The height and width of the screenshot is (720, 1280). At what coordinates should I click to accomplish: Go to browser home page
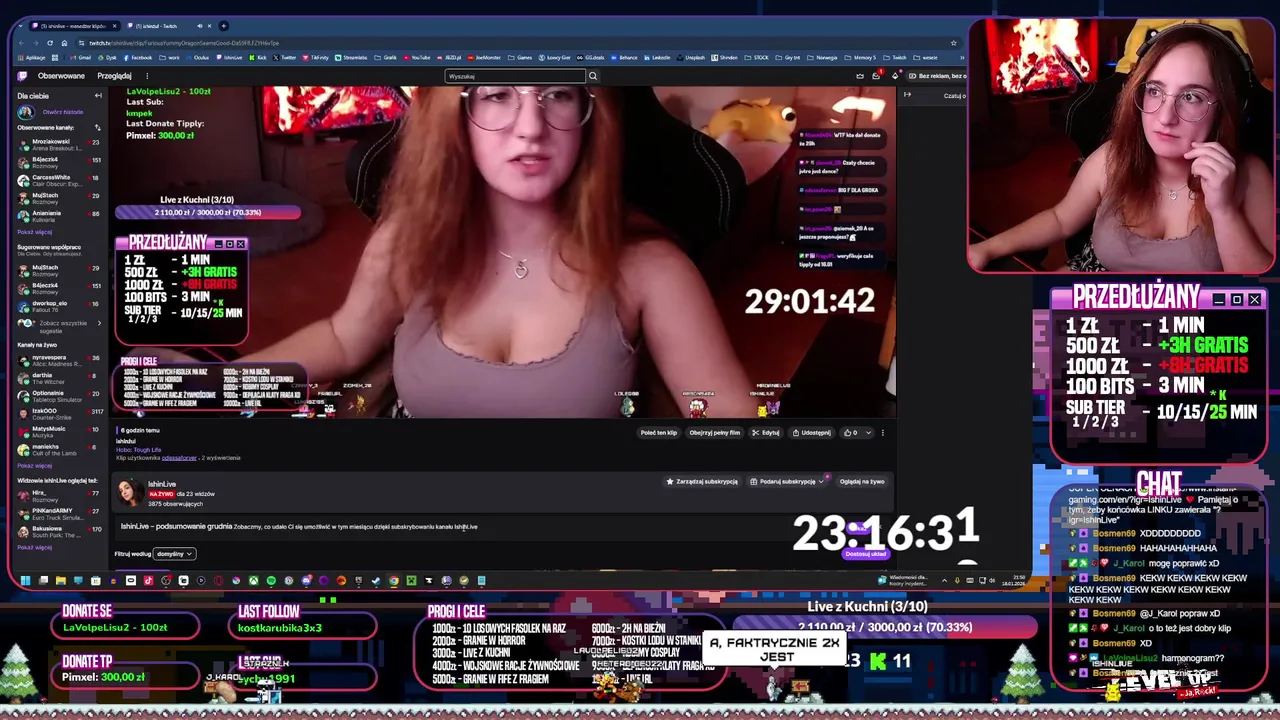64,43
